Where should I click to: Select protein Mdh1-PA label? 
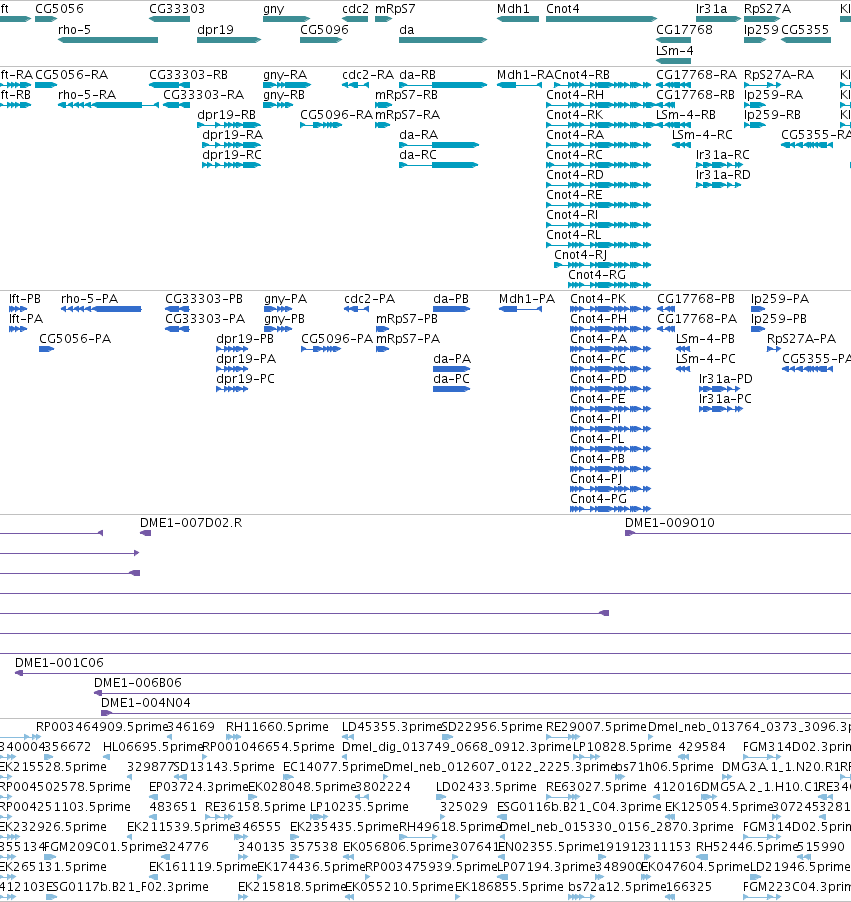(x=526, y=299)
